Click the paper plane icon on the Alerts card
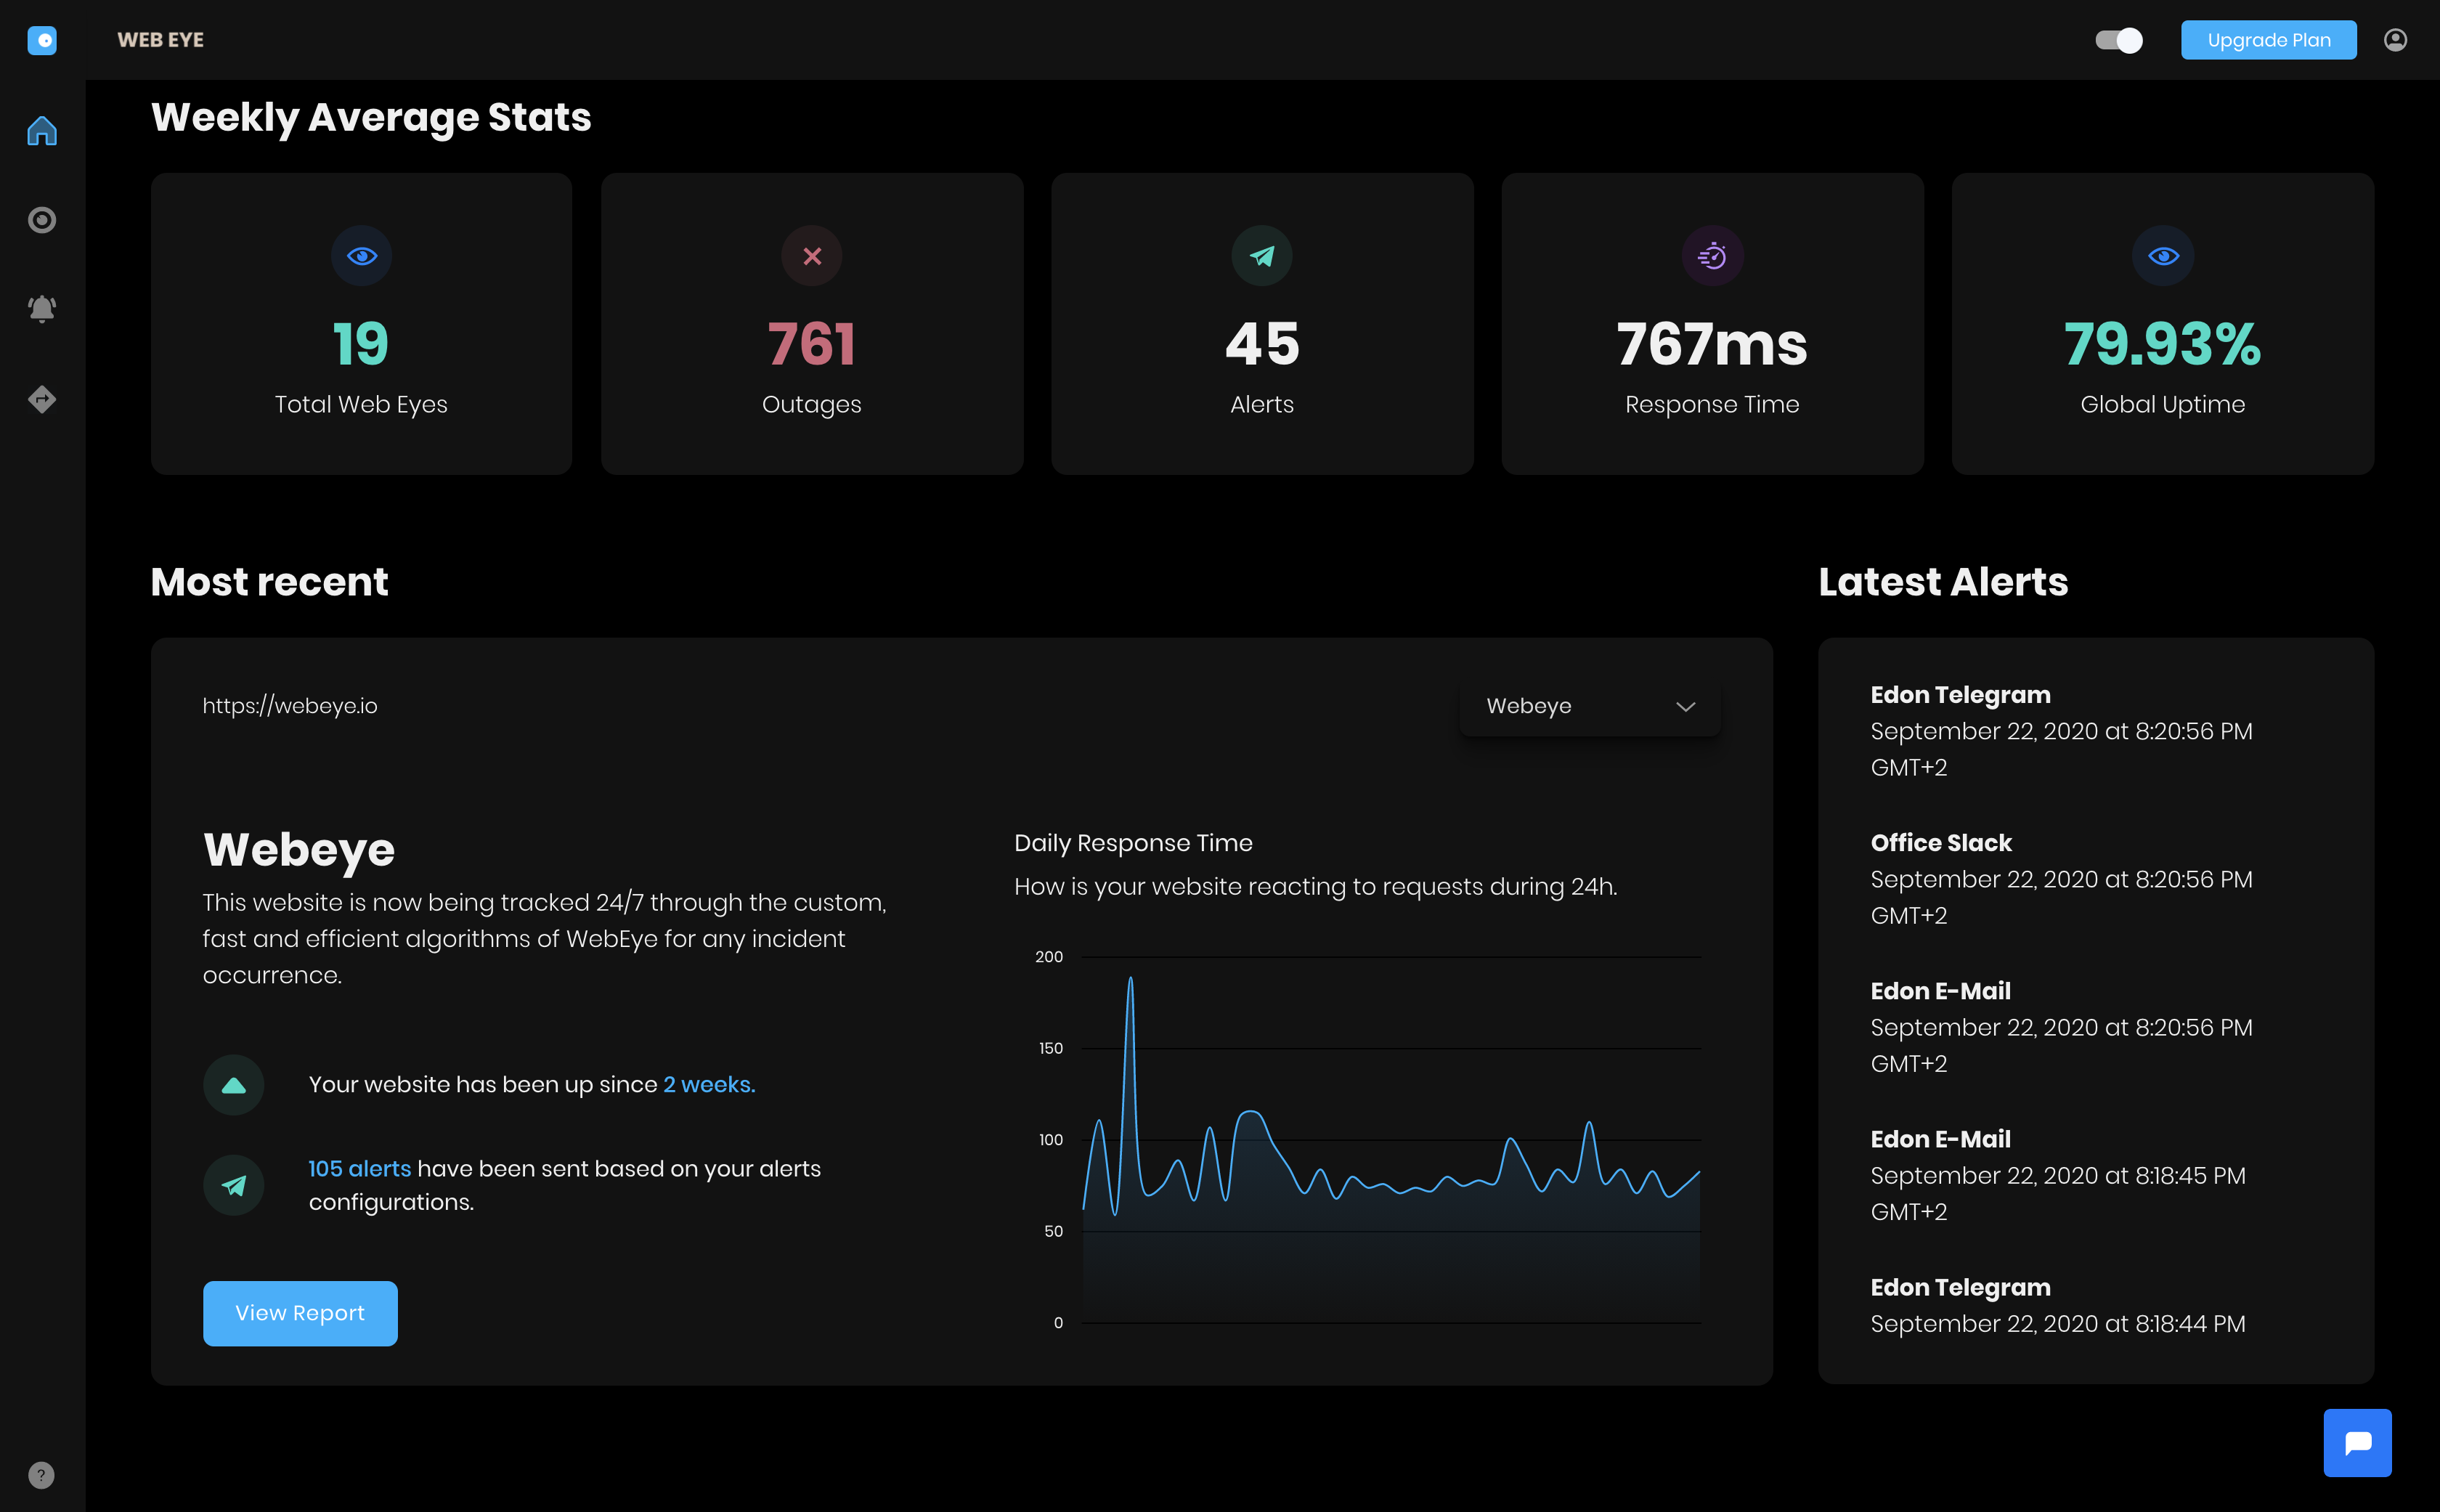This screenshot has width=2440, height=1512. click(1262, 255)
